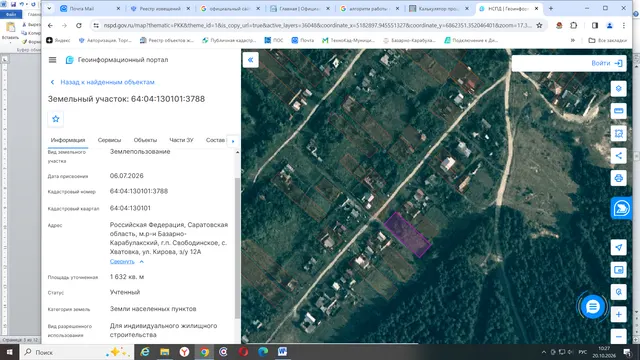Zoom in with the plus button
The height and width of the screenshot is (360, 640).
coord(618,314)
